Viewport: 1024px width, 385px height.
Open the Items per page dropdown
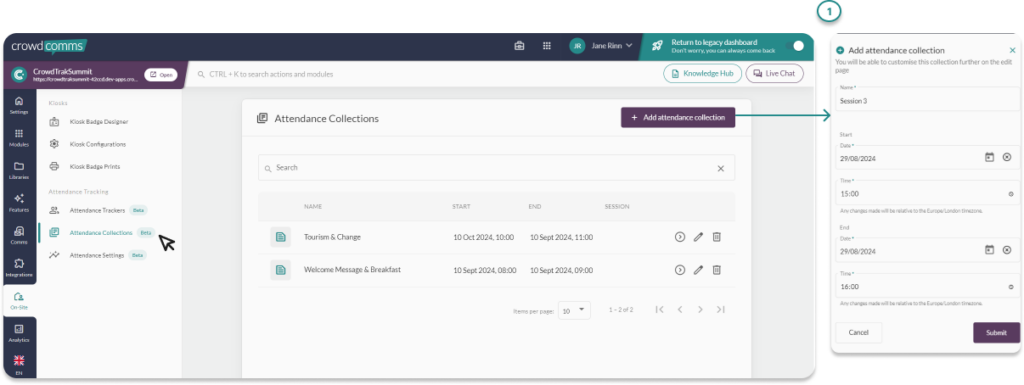point(575,311)
